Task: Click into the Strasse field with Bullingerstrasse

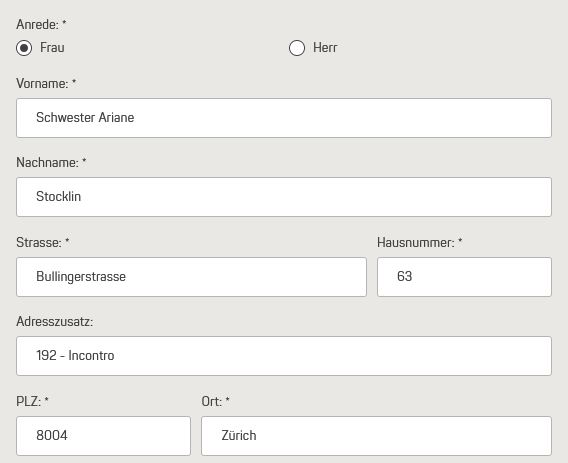Action: point(191,277)
